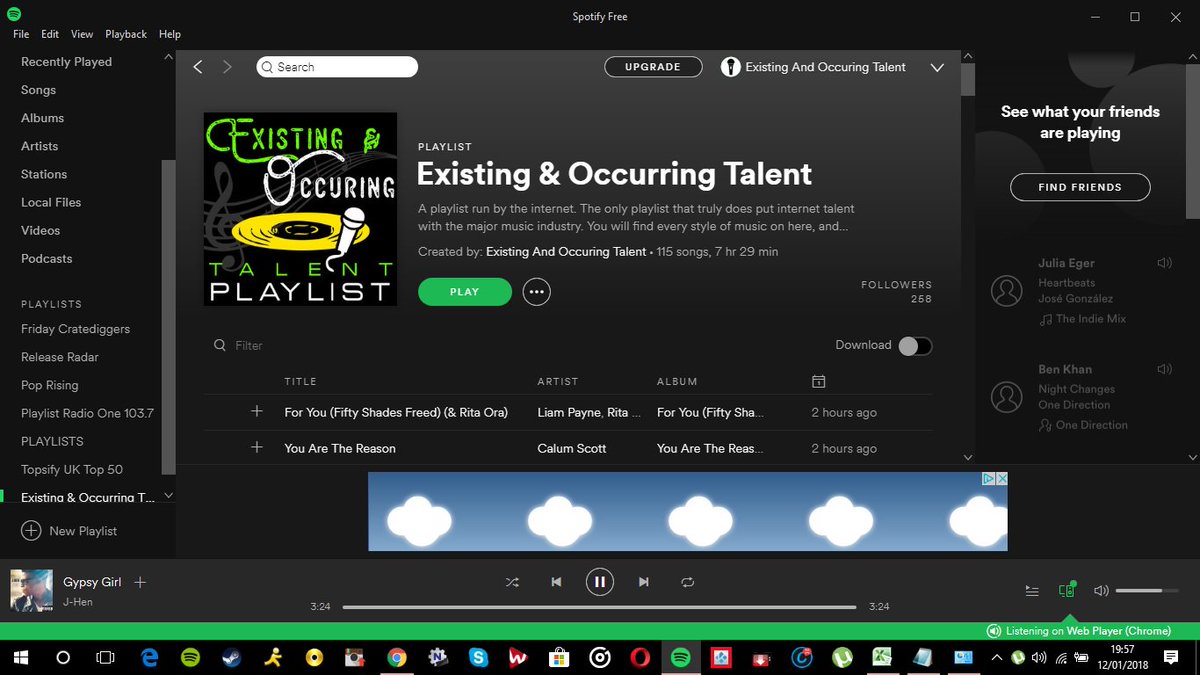Expand the user account dropdown chevron
The width and height of the screenshot is (1200, 675).
coord(937,68)
